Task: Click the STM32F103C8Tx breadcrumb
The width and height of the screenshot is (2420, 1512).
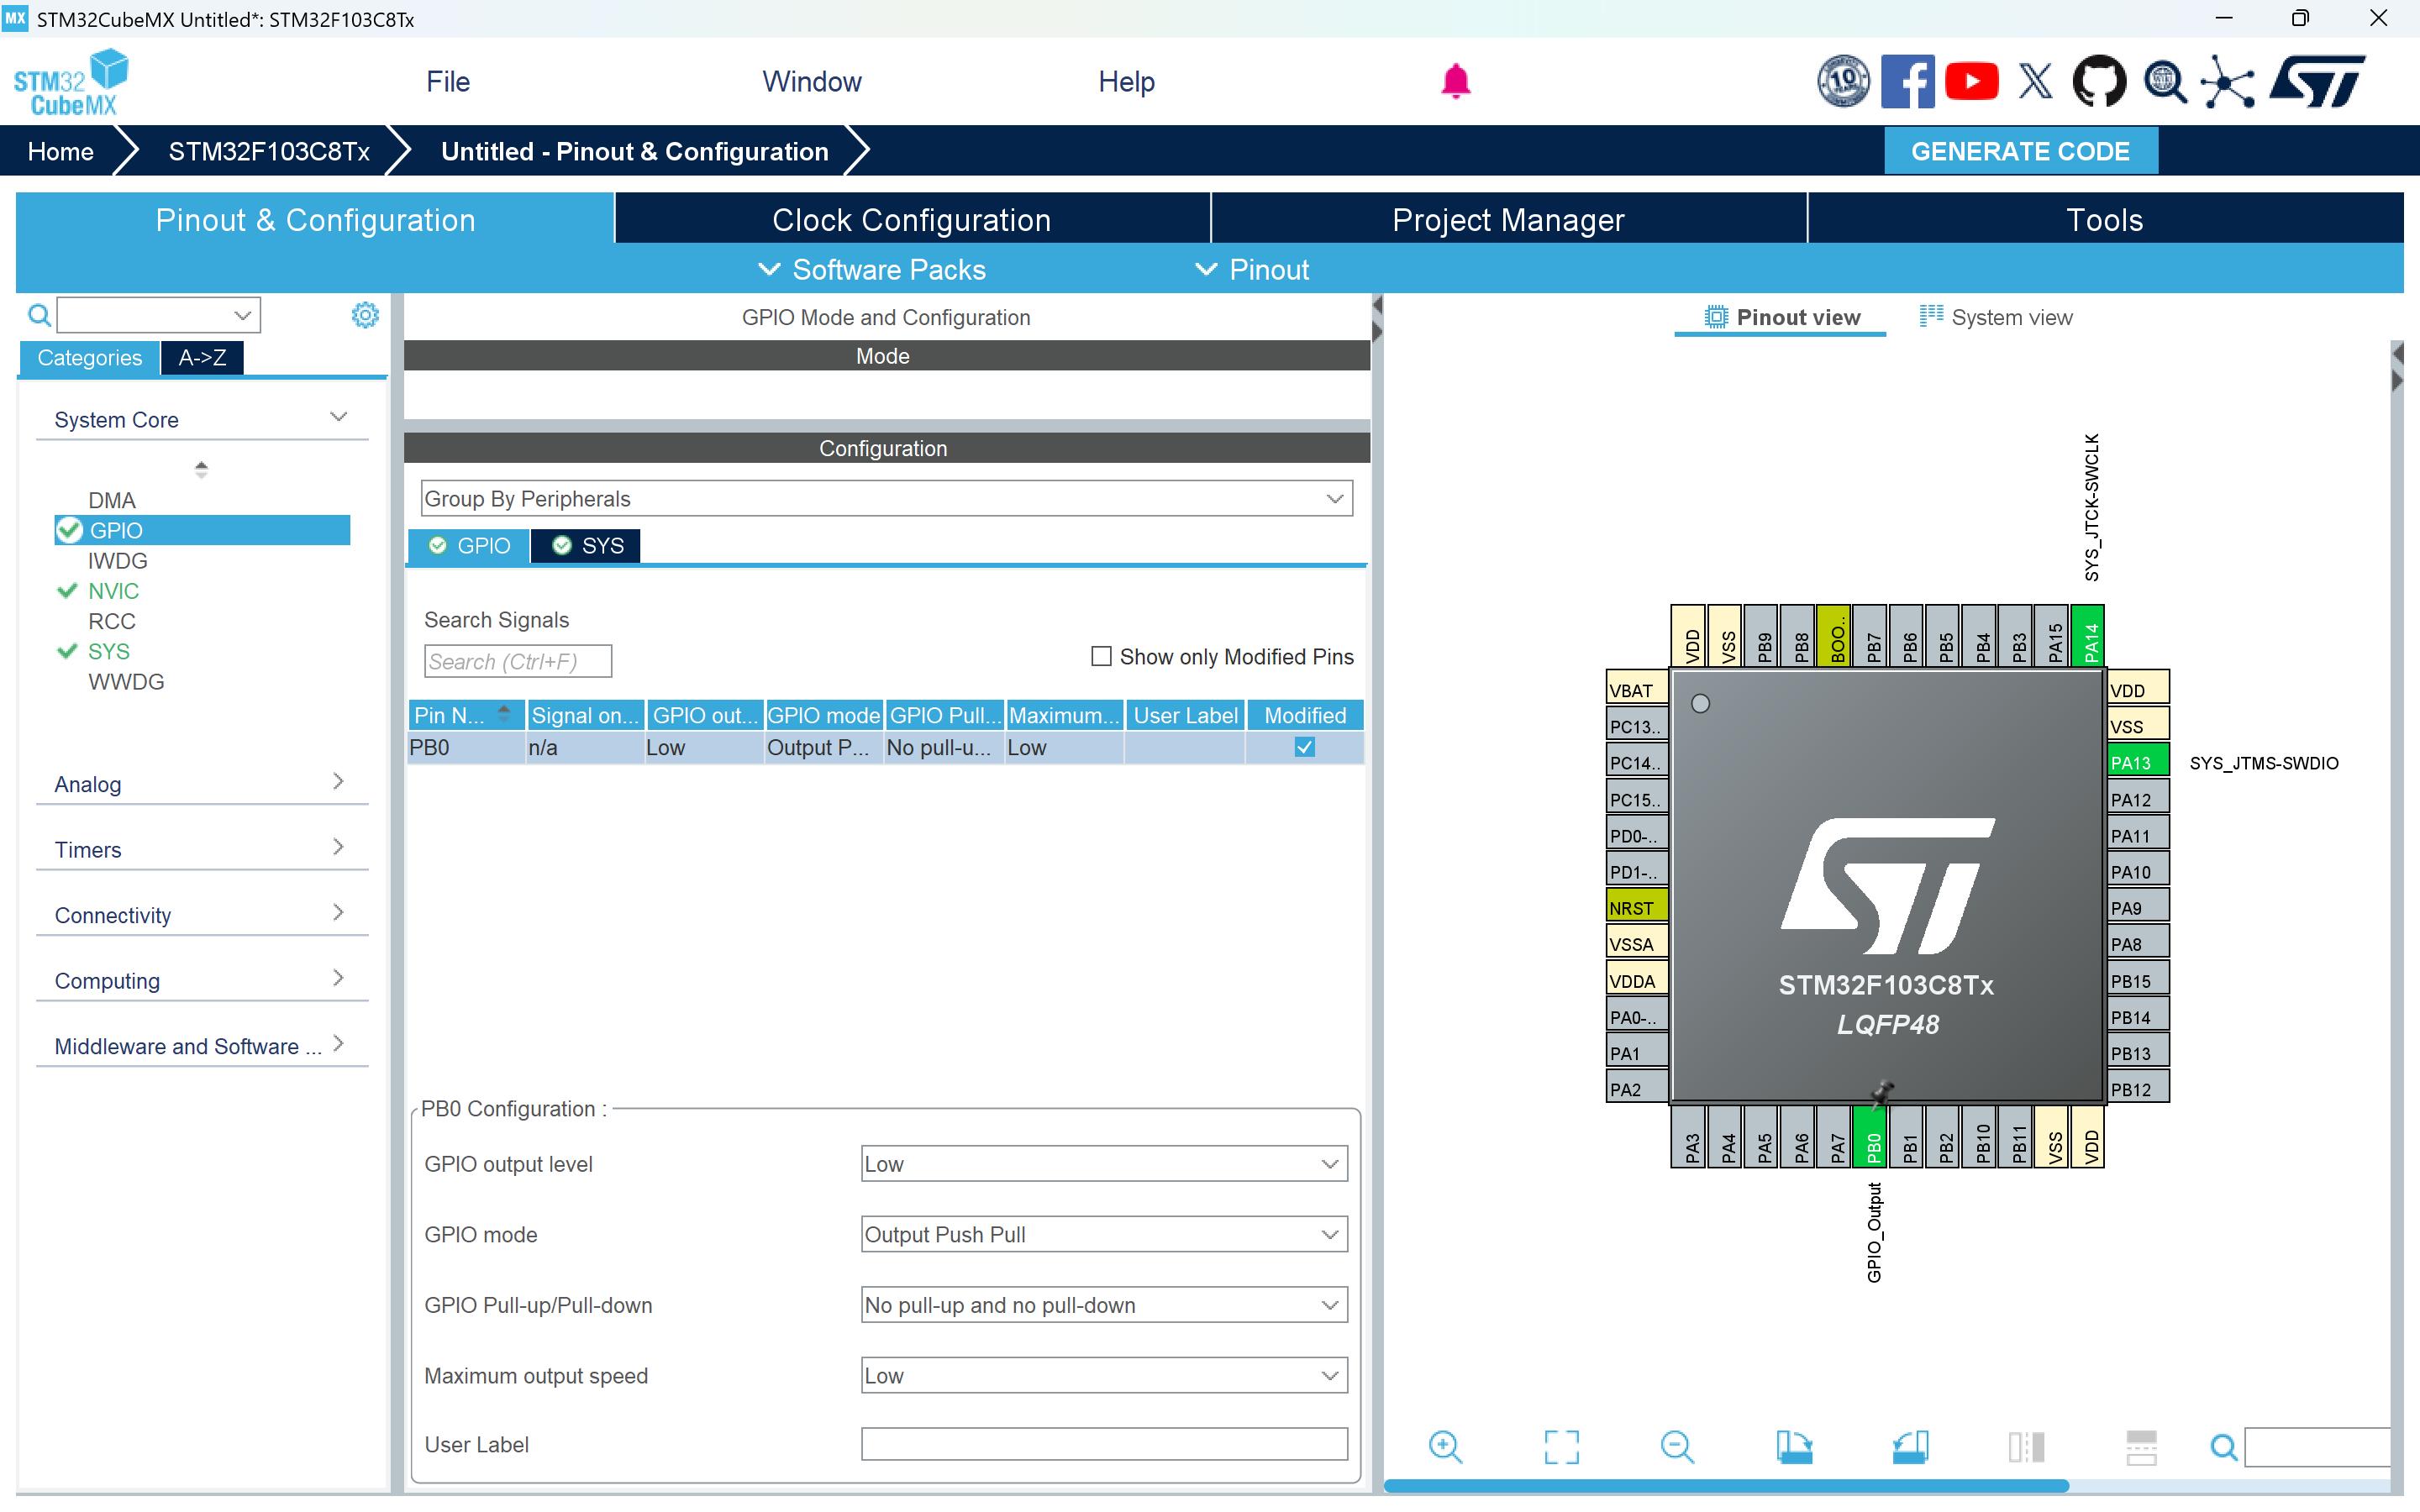Action: [269, 151]
